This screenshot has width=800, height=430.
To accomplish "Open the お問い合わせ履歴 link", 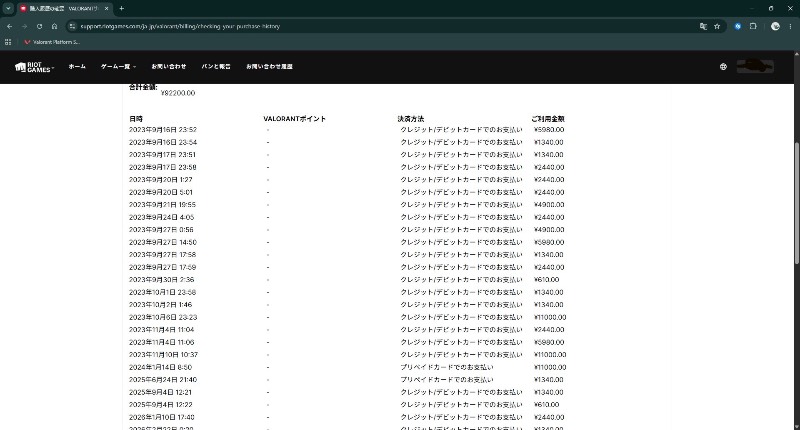I will tap(269, 66).
